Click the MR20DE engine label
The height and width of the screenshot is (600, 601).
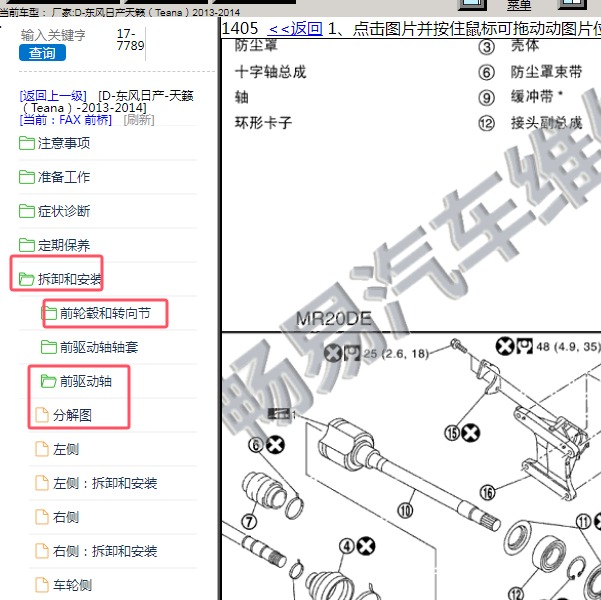click(x=334, y=319)
